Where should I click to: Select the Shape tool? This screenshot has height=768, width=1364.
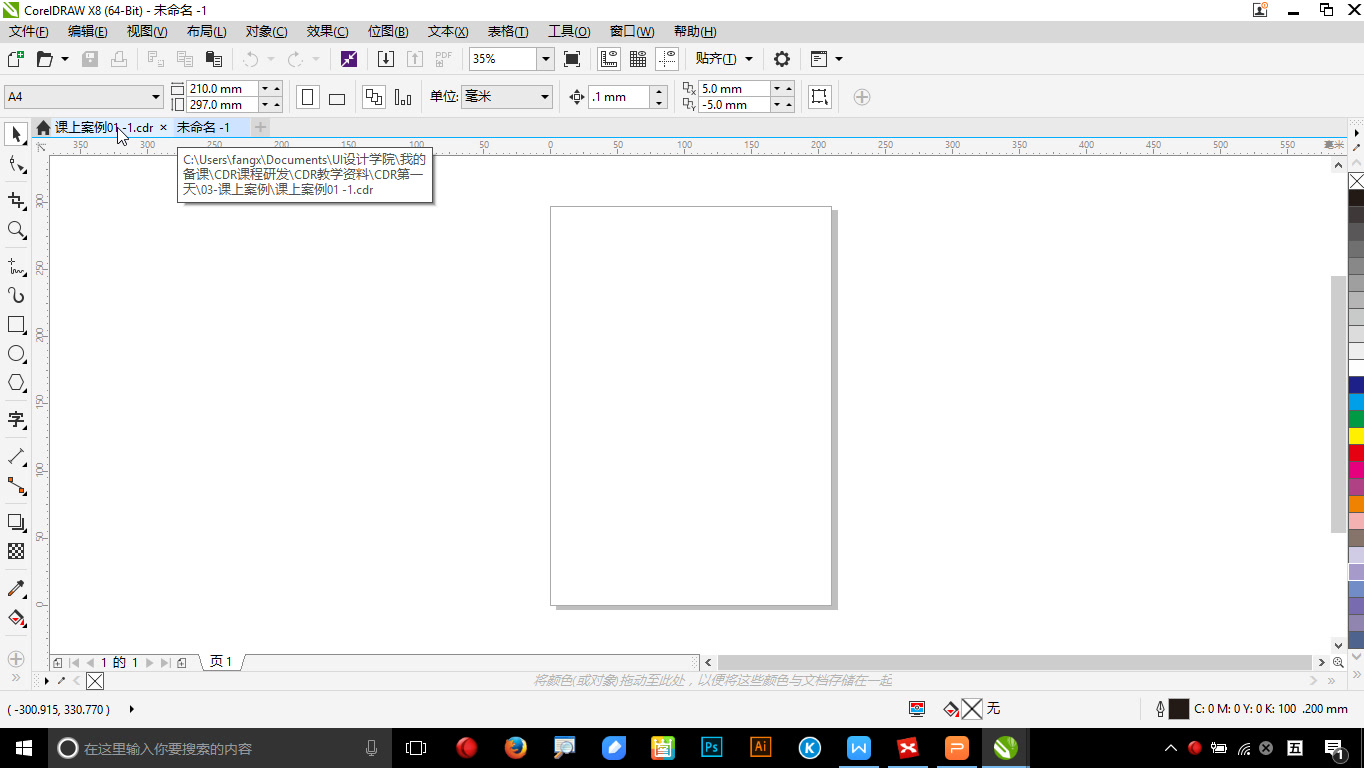click(x=16, y=165)
